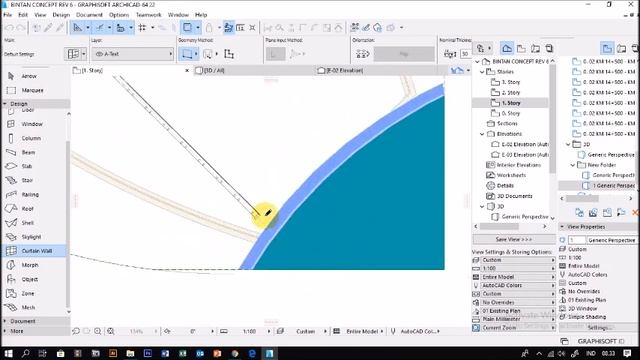Click the Navigator vertical scrollbar
This screenshot has height=360, width=640.
[553, 118]
